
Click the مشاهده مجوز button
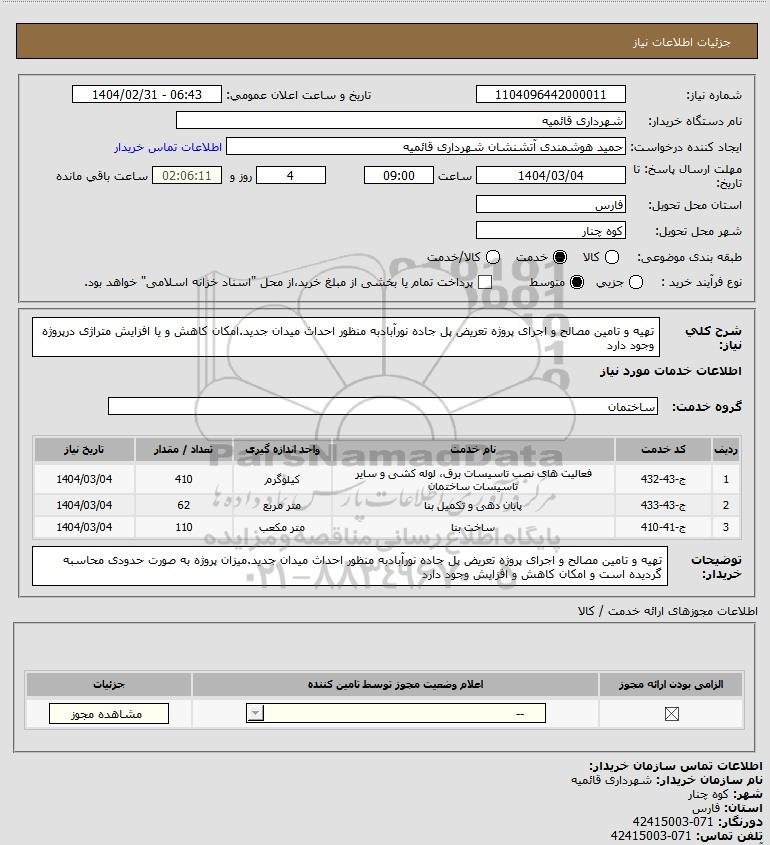pyautogui.click(x=108, y=714)
